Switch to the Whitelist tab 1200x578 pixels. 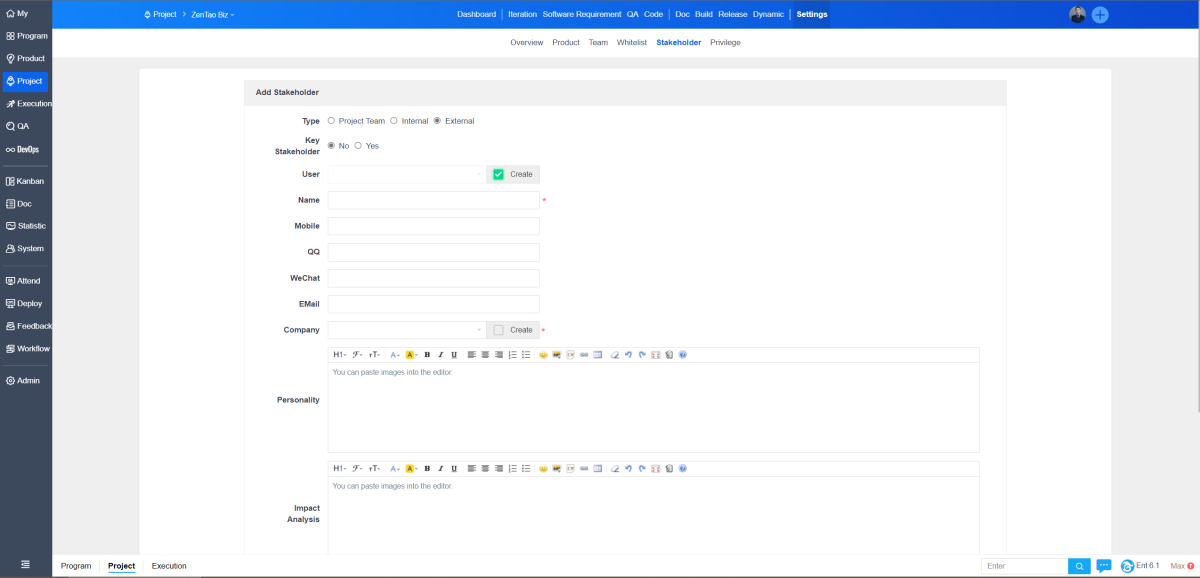tap(632, 43)
